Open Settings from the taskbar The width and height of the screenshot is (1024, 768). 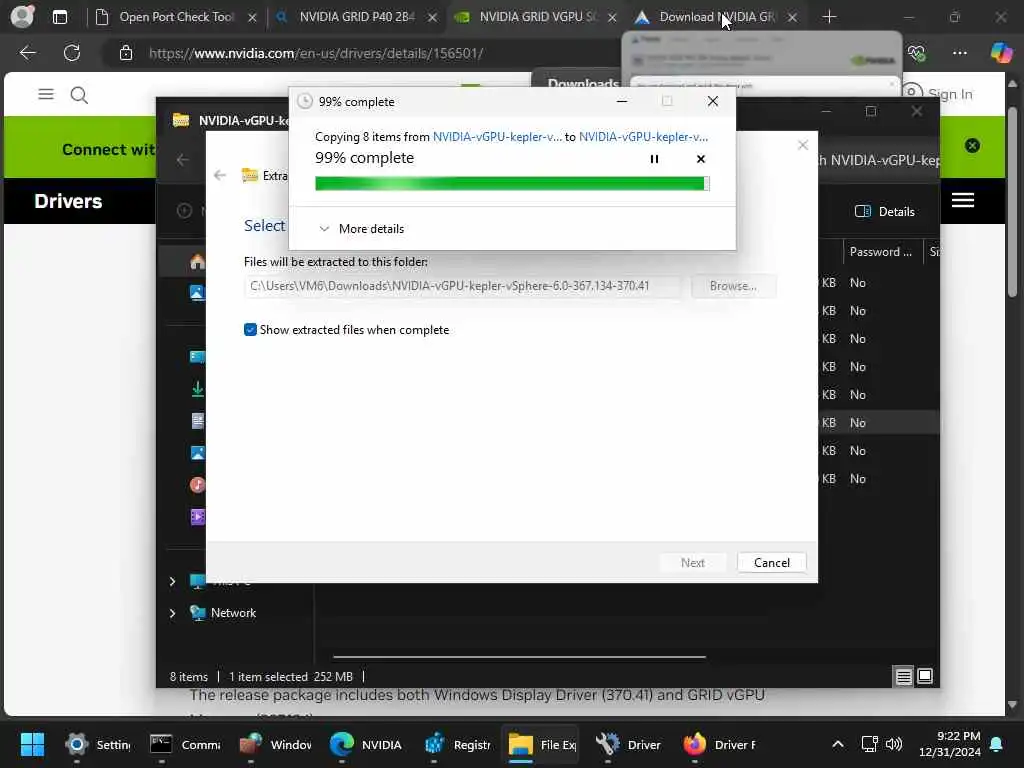(98, 744)
